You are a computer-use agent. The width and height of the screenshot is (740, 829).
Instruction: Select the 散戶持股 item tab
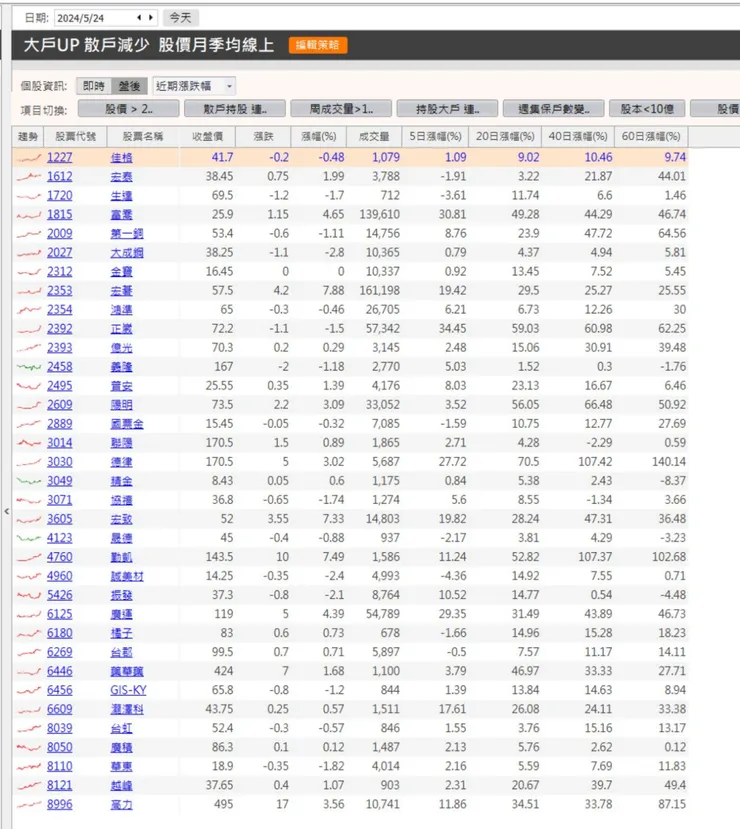[235, 109]
